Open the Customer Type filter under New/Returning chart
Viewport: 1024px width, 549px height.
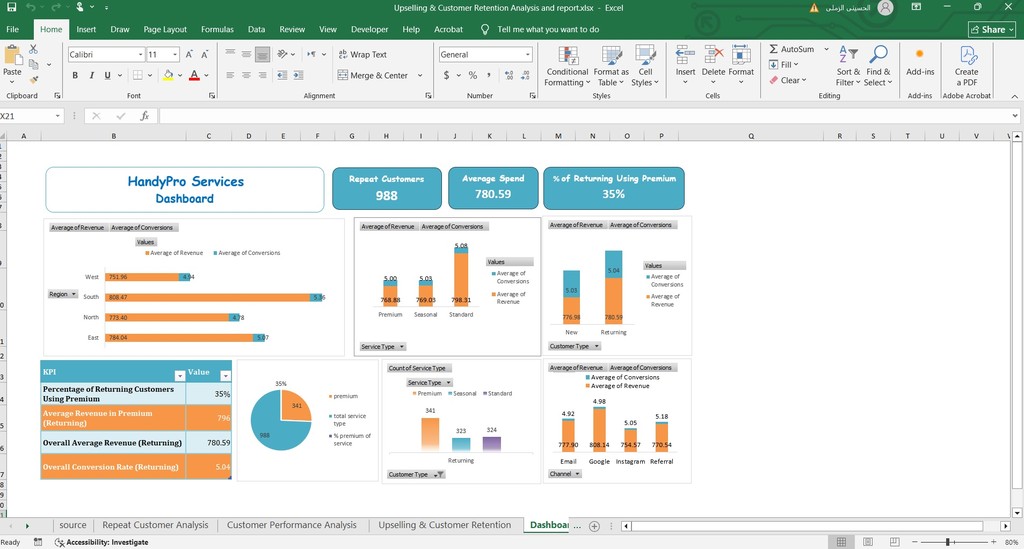tap(574, 346)
